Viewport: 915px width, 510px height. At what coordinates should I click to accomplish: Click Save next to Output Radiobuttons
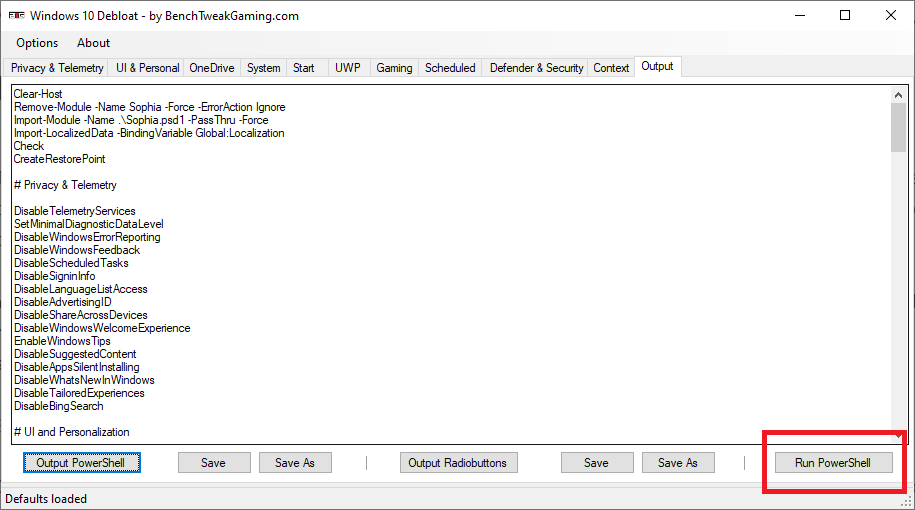point(596,463)
